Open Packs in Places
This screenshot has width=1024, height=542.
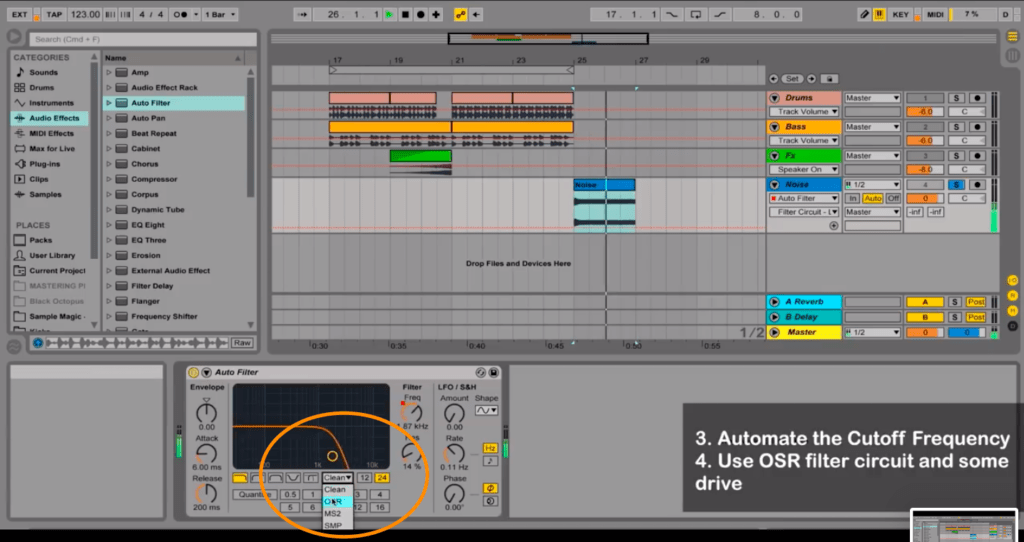point(40,240)
